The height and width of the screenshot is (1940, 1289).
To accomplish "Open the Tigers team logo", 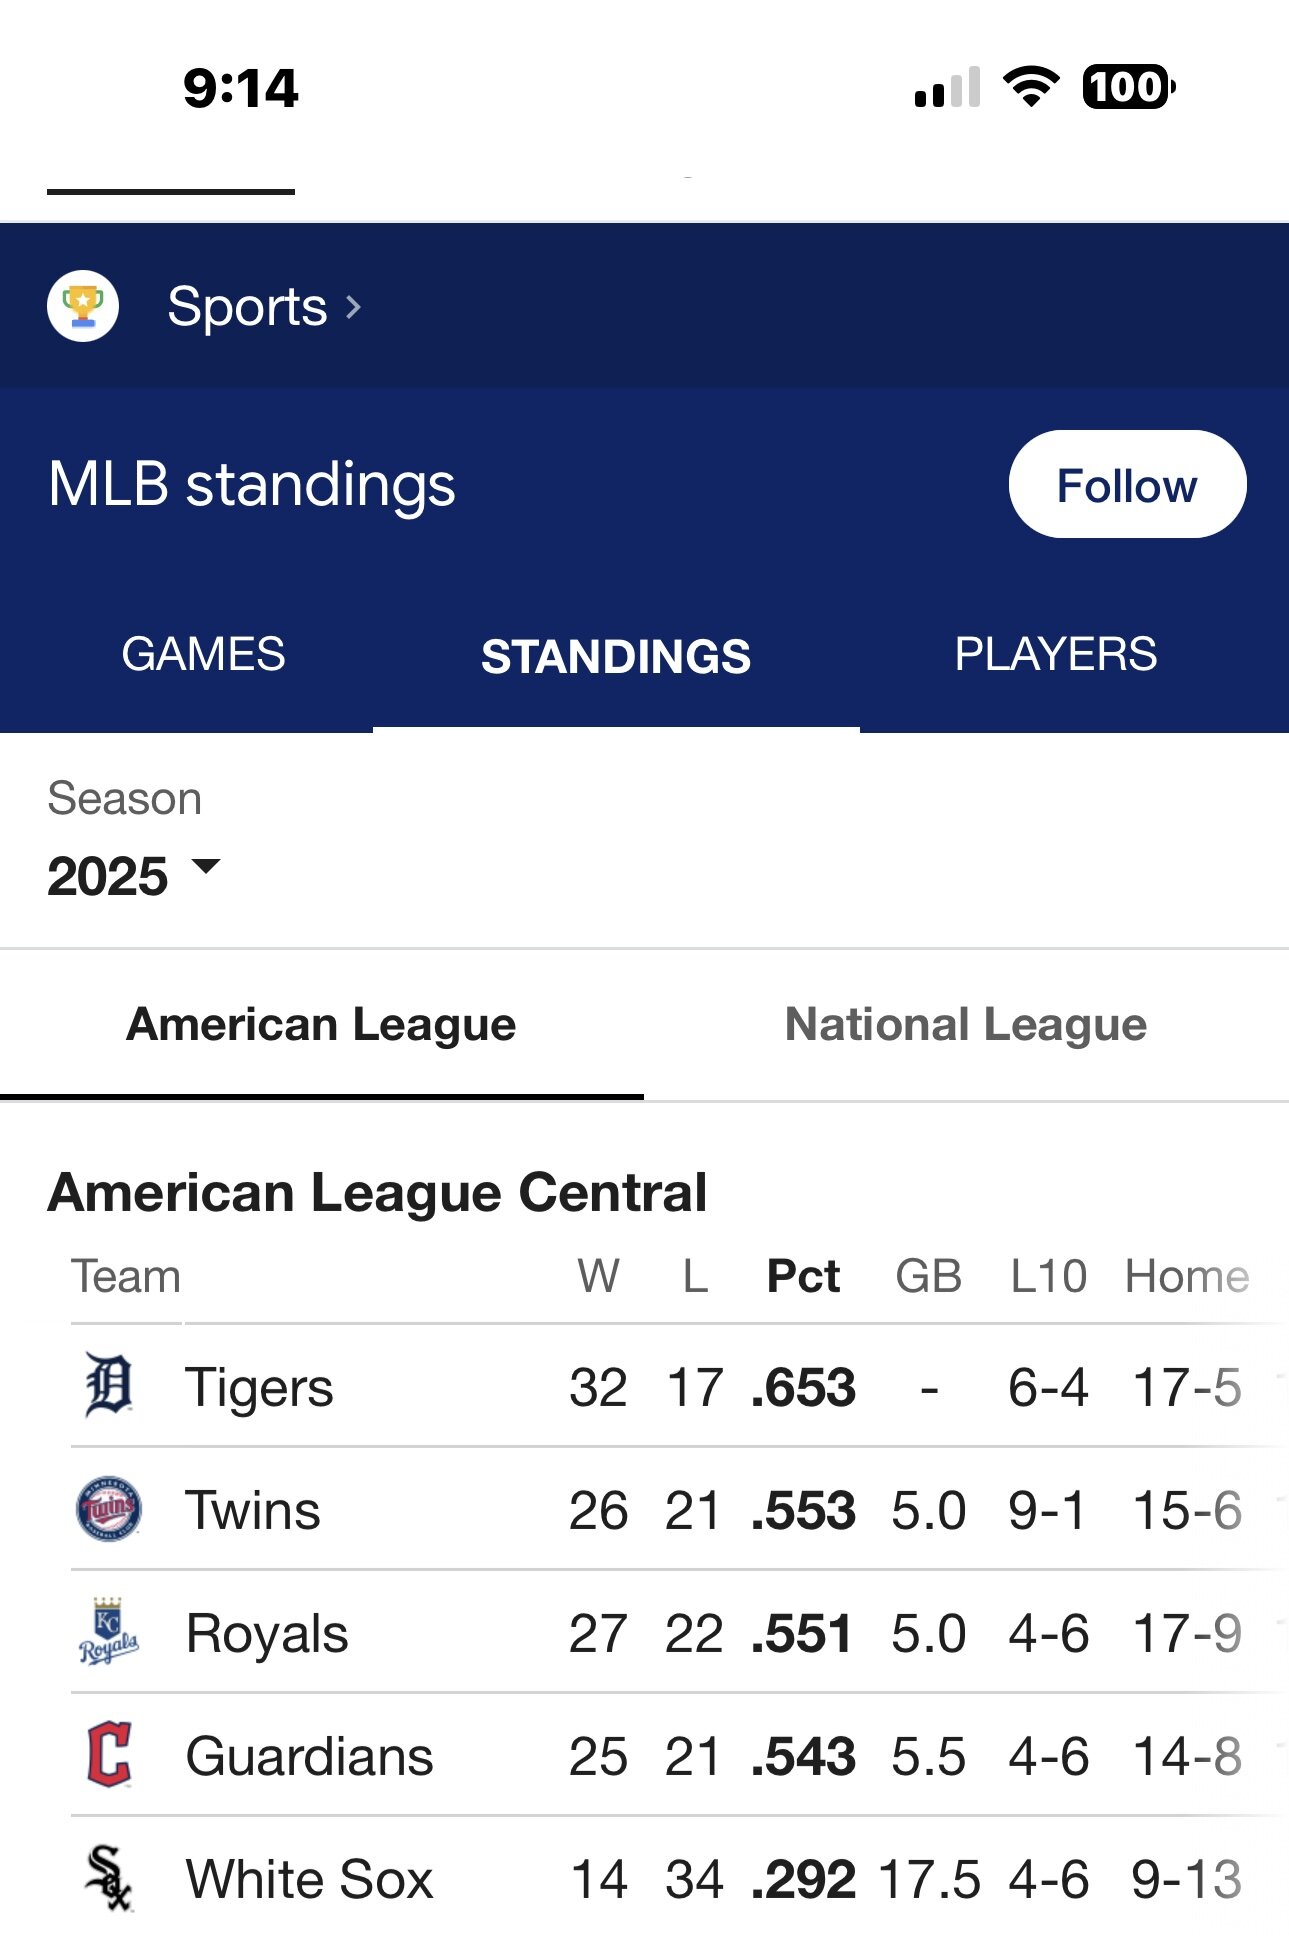I will click(109, 1385).
